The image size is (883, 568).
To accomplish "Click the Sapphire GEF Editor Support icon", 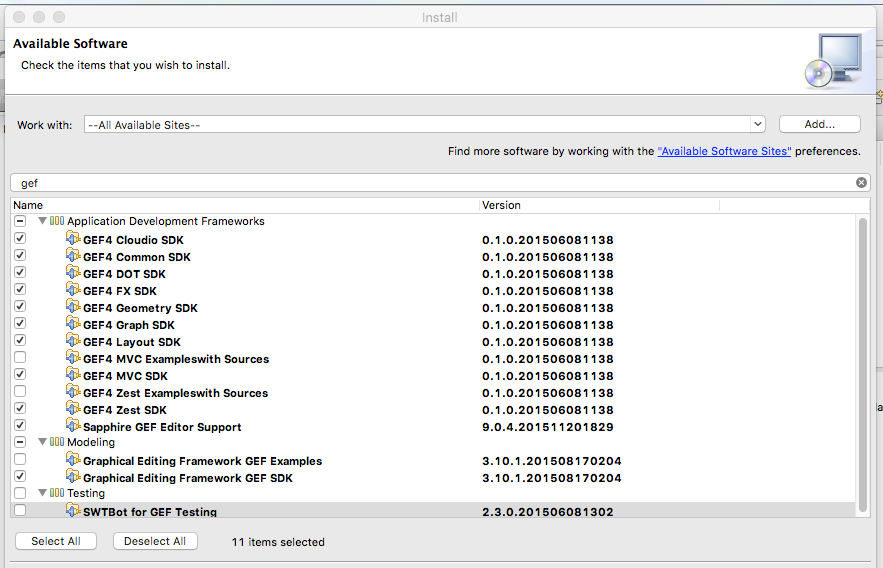I will [x=72, y=426].
